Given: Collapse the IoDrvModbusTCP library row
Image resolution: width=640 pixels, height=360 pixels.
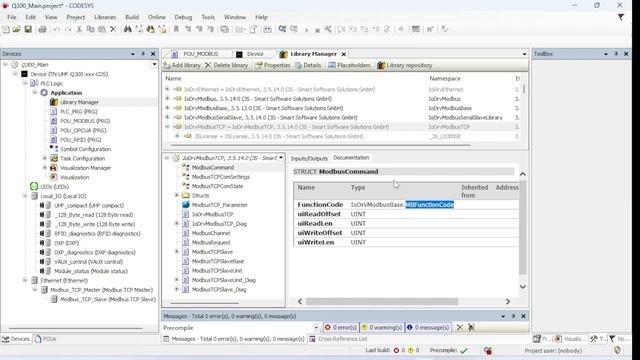Looking at the screenshot, I should pyautogui.click(x=167, y=127).
